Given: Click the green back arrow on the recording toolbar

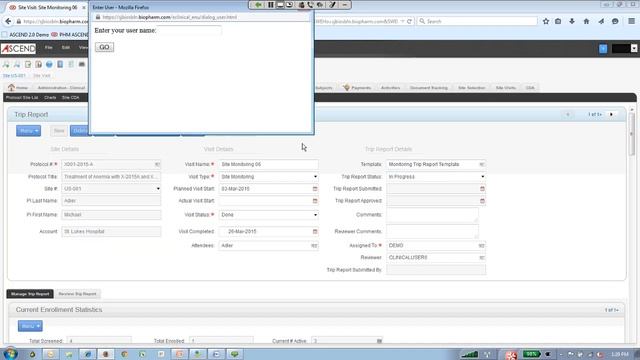Looking at the screenshot, I should tap(258, 5).
